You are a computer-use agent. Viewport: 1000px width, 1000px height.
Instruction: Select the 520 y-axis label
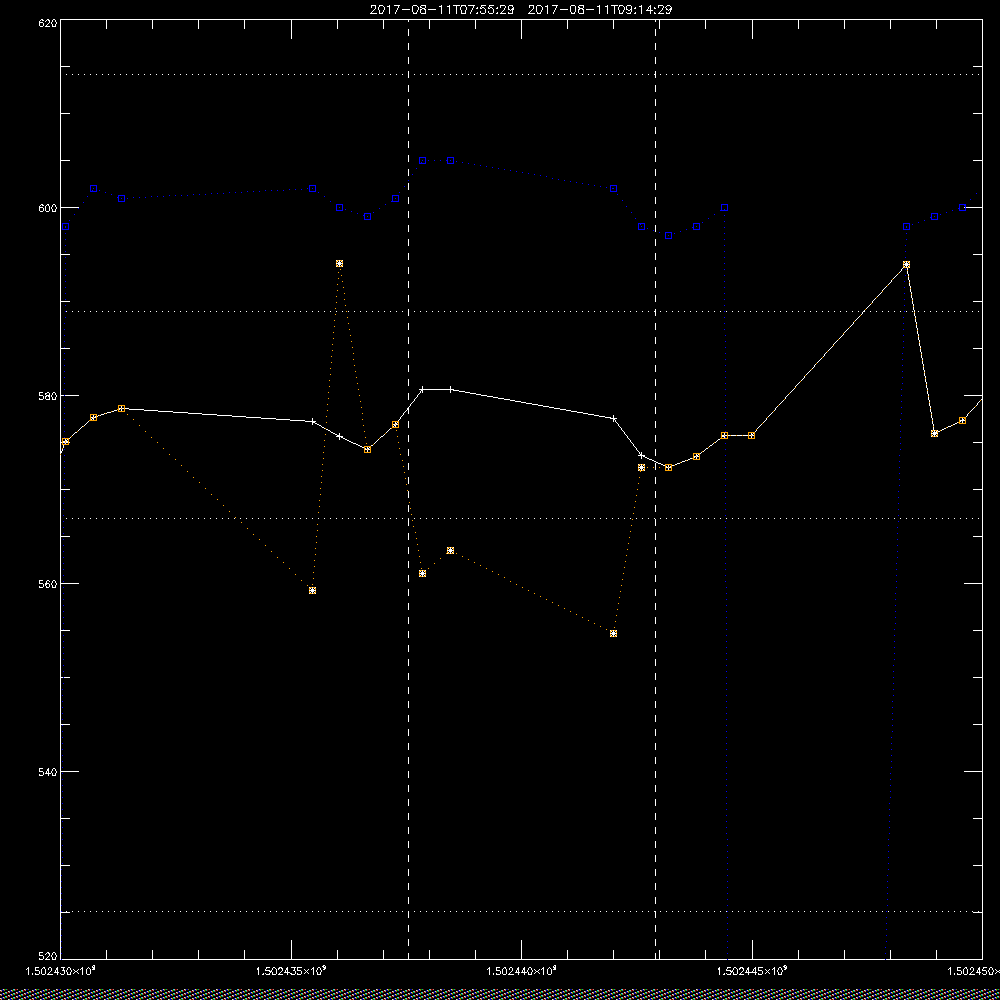(x=48, y=958)
